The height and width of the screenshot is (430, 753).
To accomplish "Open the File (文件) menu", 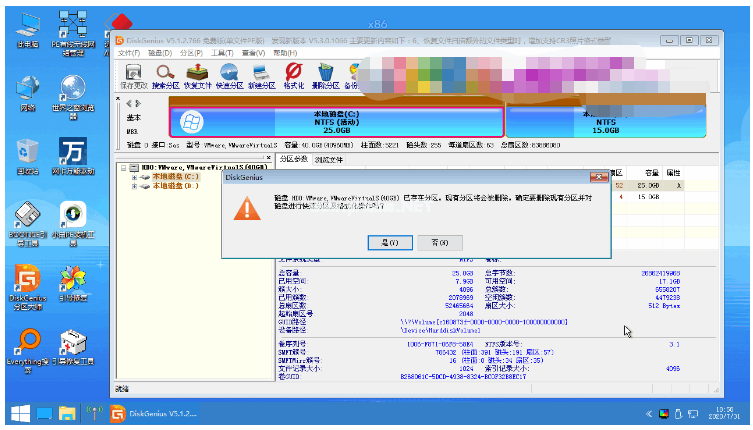I will pos(127,53).
